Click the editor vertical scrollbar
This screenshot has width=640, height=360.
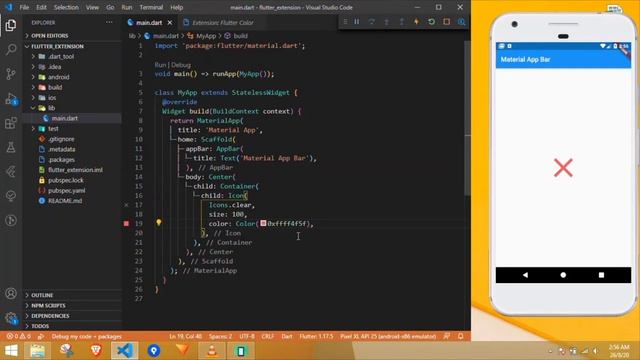468,118
